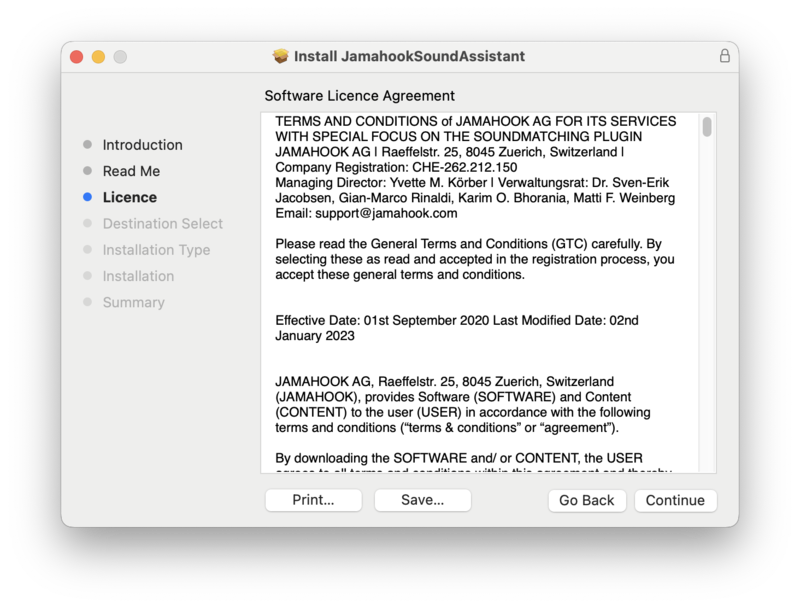Click the red close window button

click(x=77, y=57)
